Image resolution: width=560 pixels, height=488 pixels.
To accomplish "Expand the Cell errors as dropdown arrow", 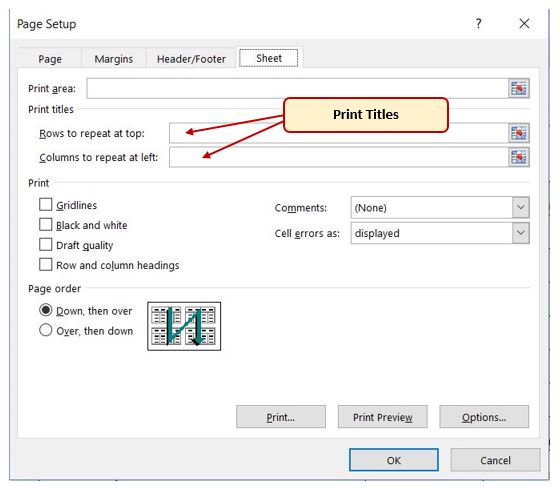I will point(520,233).
